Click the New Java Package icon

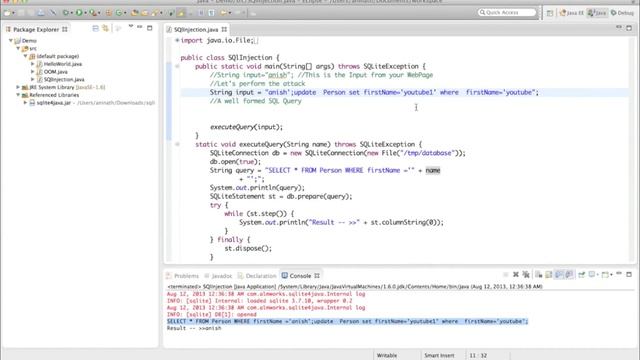point(109,13)
